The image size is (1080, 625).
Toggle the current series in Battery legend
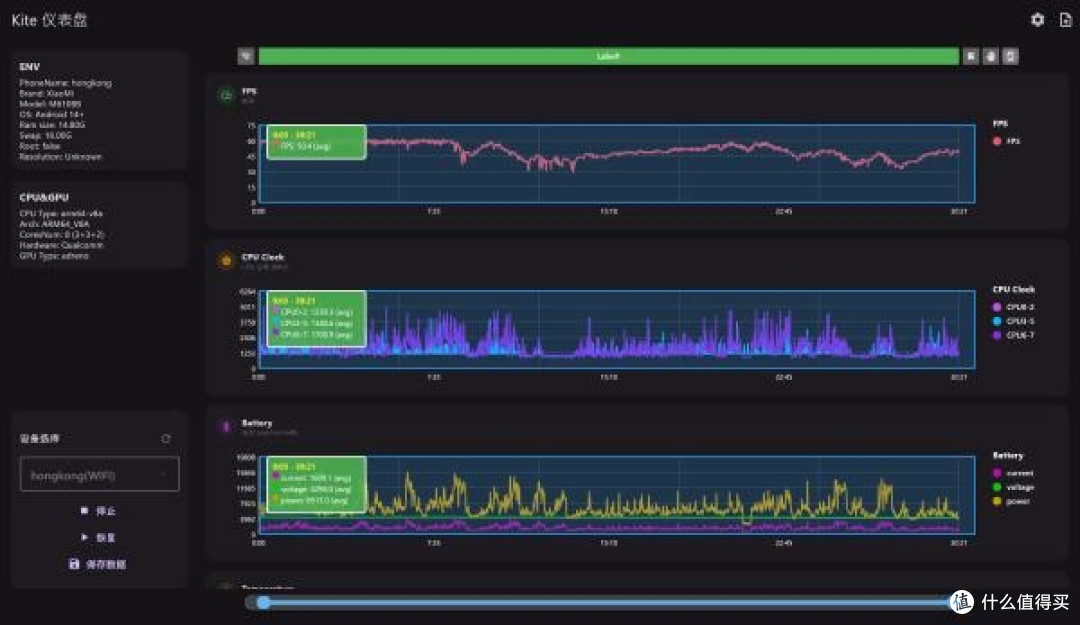(x=1013, y=473)
